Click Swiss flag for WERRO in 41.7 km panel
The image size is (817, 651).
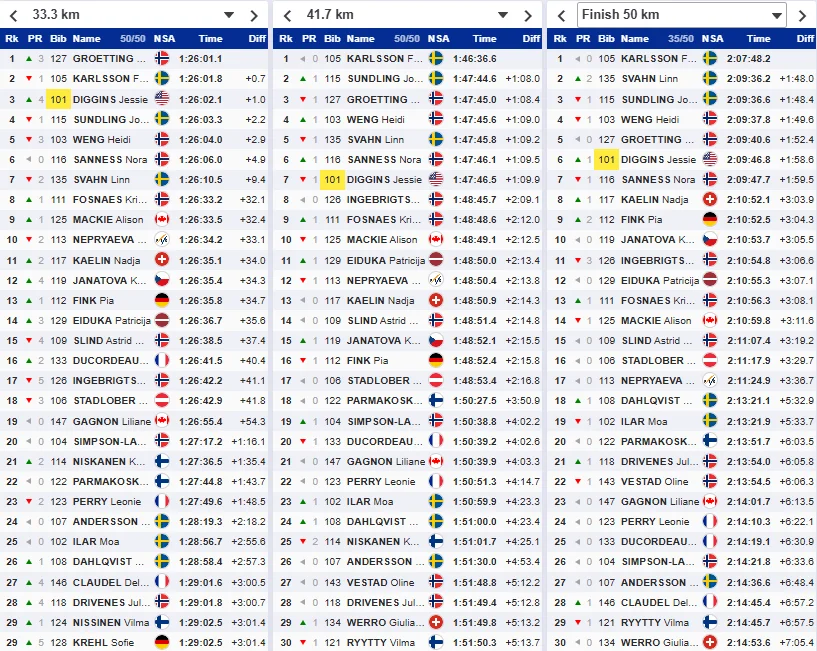[x=436, y=622]
